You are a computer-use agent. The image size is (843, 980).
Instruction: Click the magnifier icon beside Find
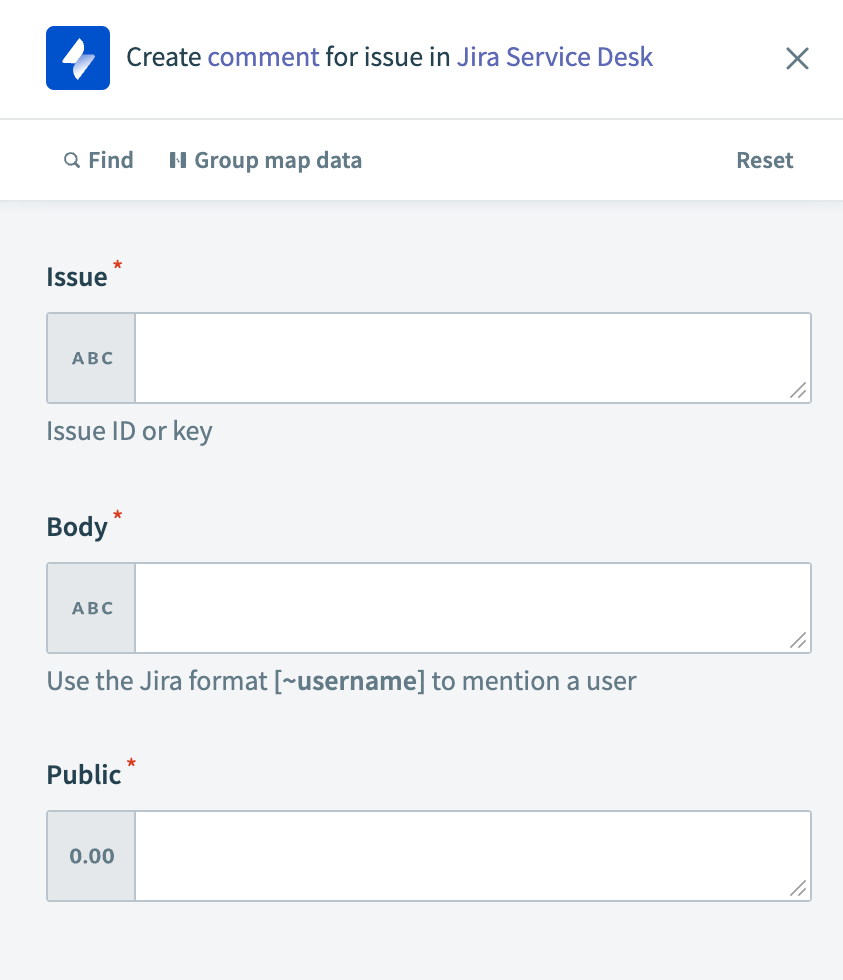pyautogui.click(x=71, y=160)
